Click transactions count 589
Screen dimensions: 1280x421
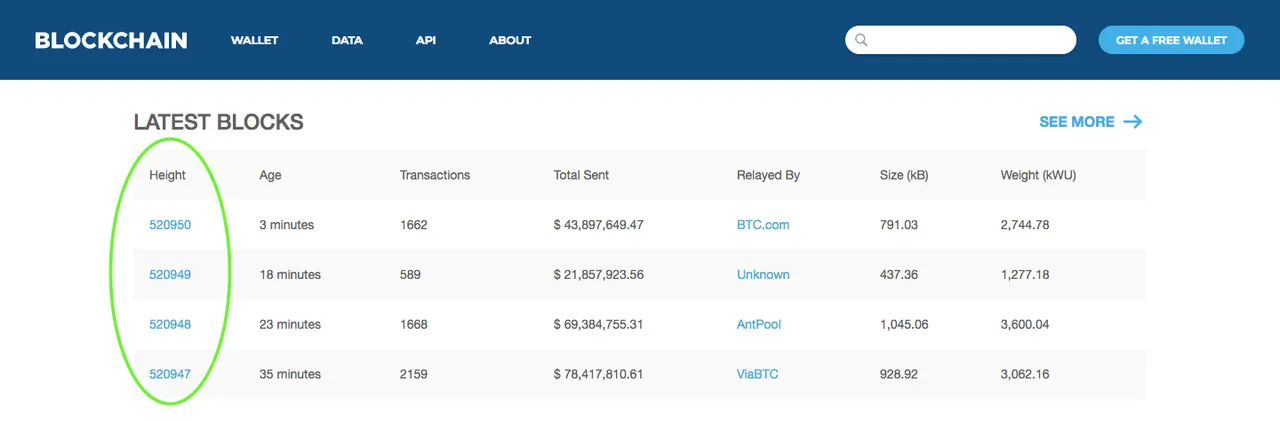pos(410,275)
